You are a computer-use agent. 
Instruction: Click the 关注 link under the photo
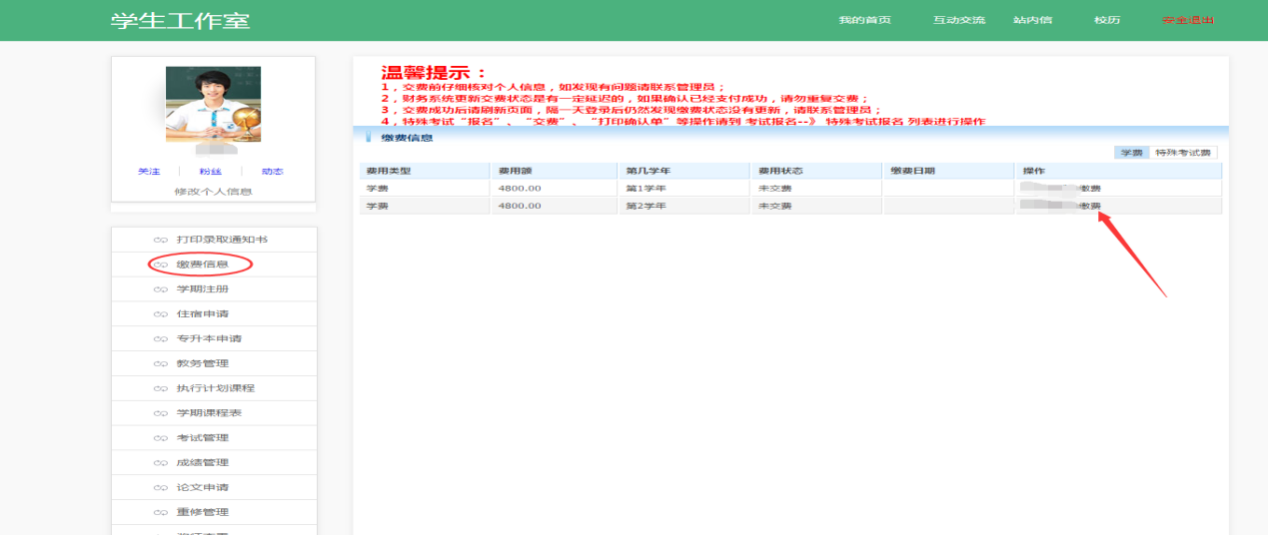pyautogui.click(x=149, y=172)
